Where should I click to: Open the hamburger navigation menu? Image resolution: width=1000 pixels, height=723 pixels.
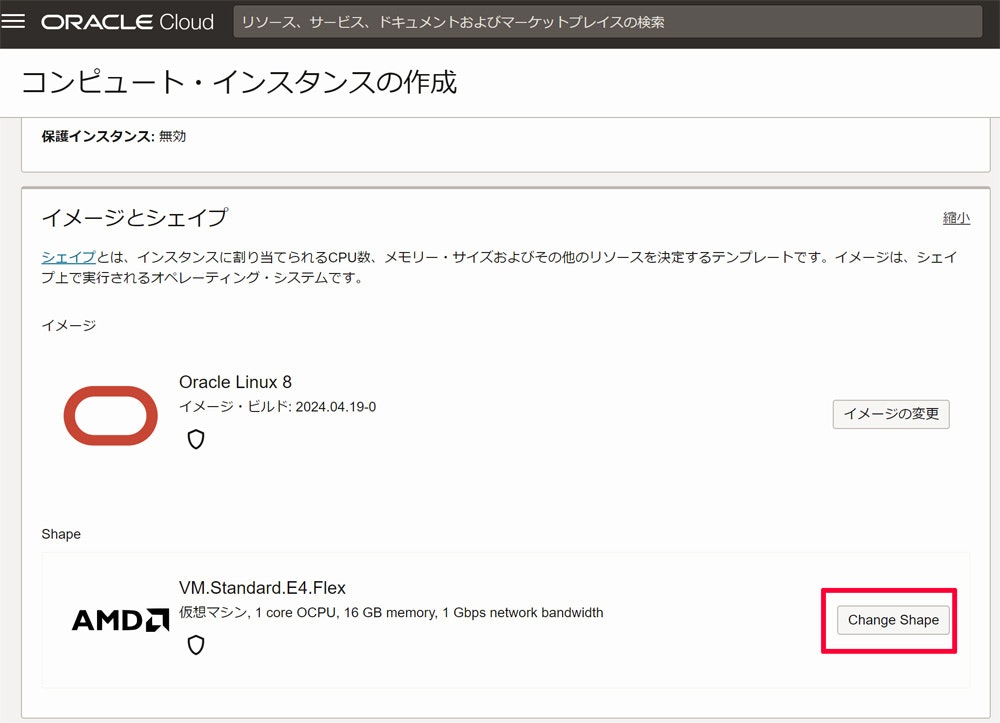pos(13,21)
